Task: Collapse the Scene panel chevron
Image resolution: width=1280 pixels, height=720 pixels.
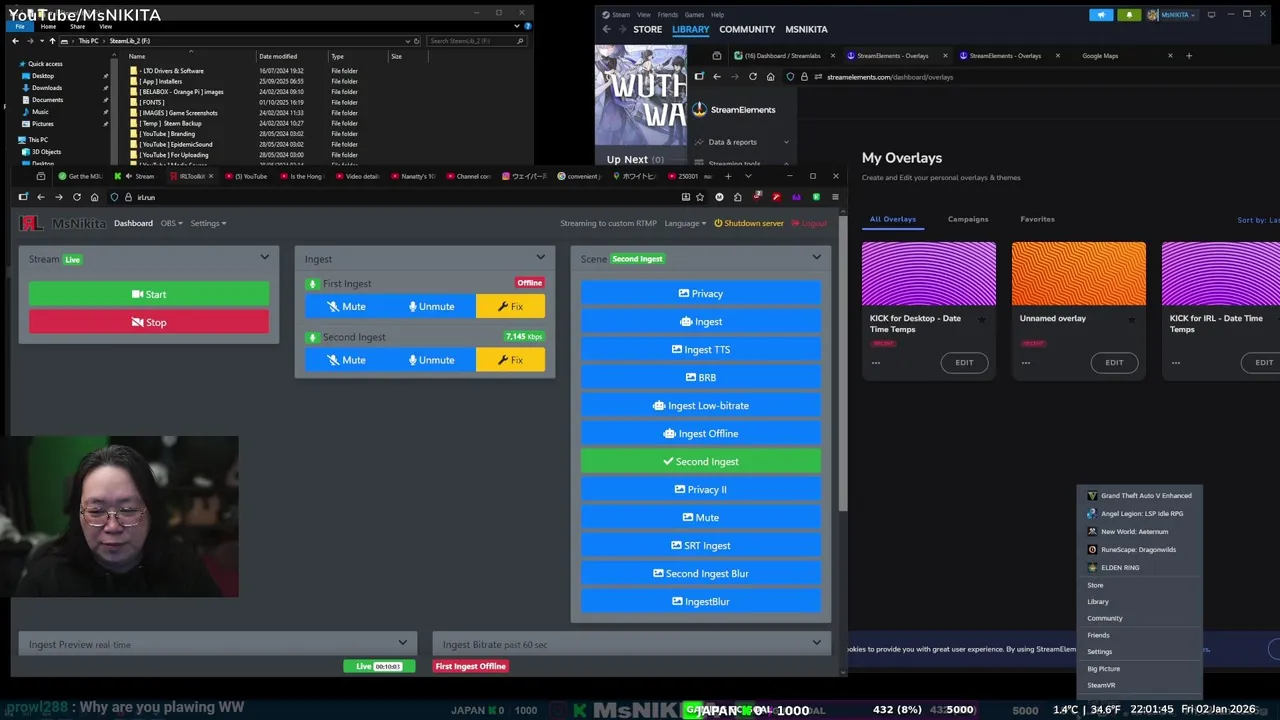Action: pos(816,258)
